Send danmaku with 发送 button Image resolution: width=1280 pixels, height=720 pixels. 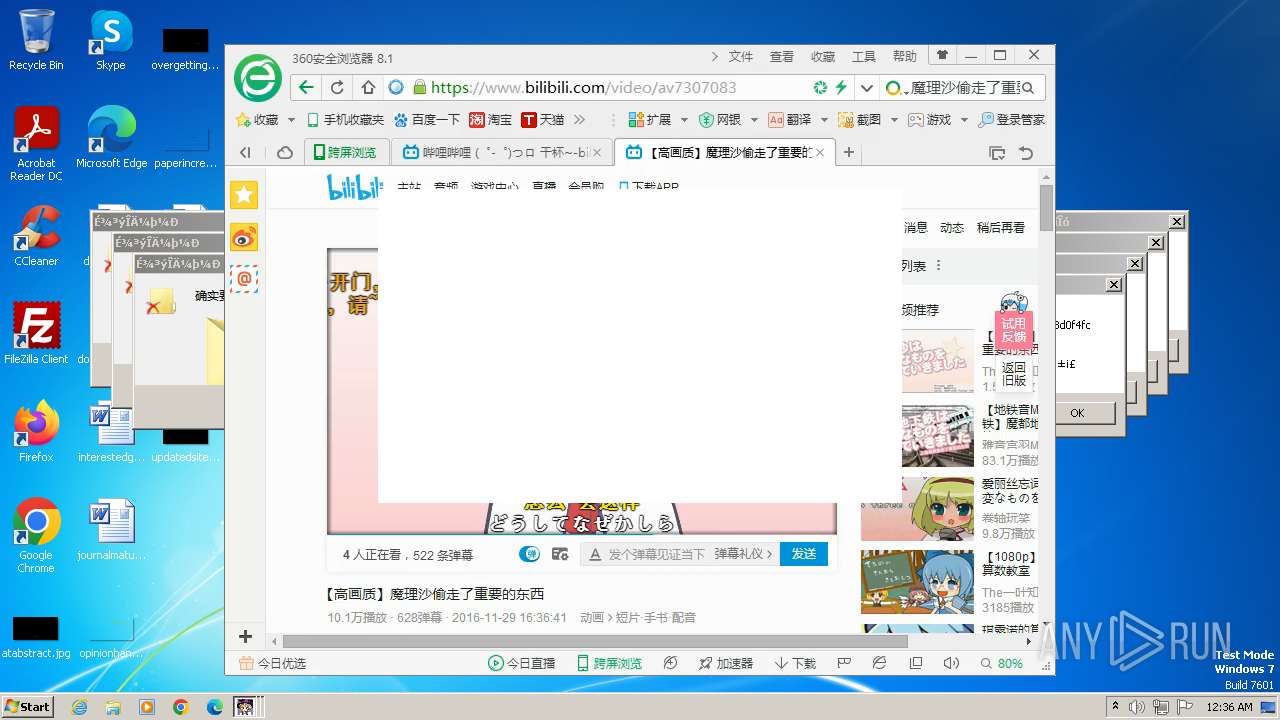[804, 553]
